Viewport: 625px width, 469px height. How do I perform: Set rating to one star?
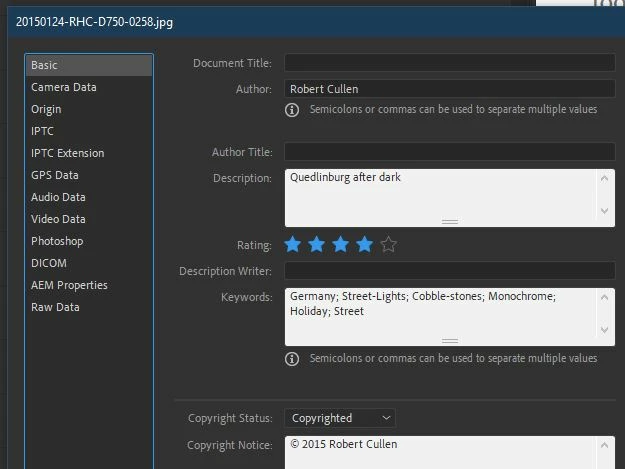pyautogui.click(x=293, y=244)
